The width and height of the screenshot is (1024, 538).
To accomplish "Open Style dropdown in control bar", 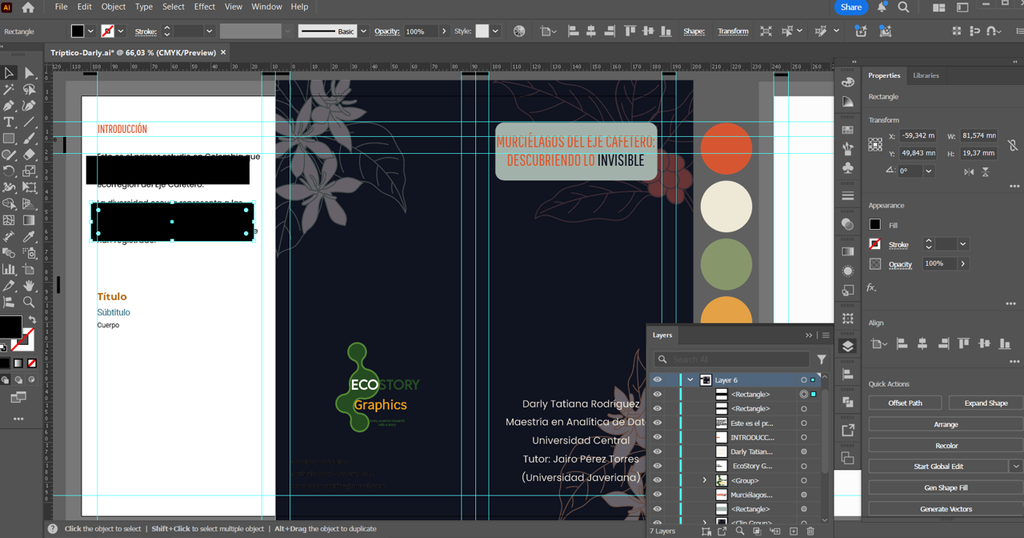I will tap(495, 31).
